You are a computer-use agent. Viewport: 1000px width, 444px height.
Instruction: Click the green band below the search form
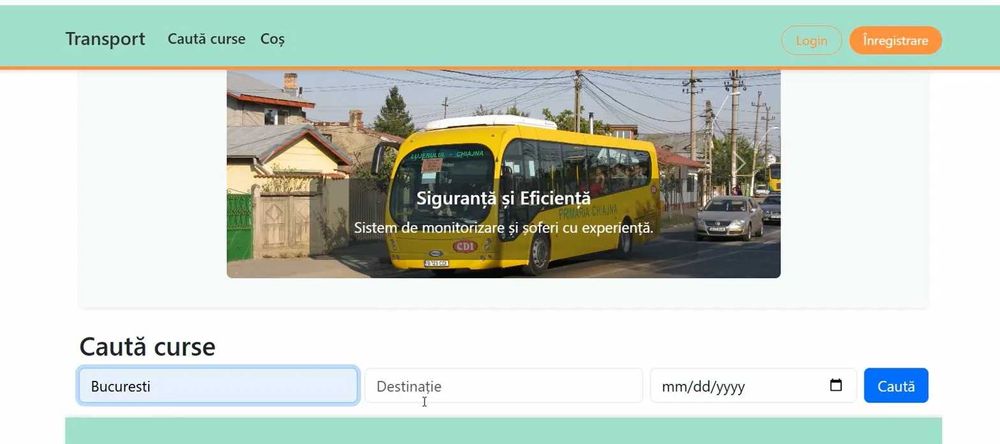click(x=503, y=431)
